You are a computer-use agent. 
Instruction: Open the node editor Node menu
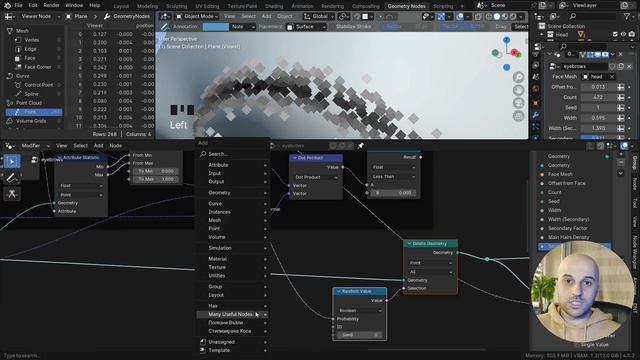click(x=116, y=146)
